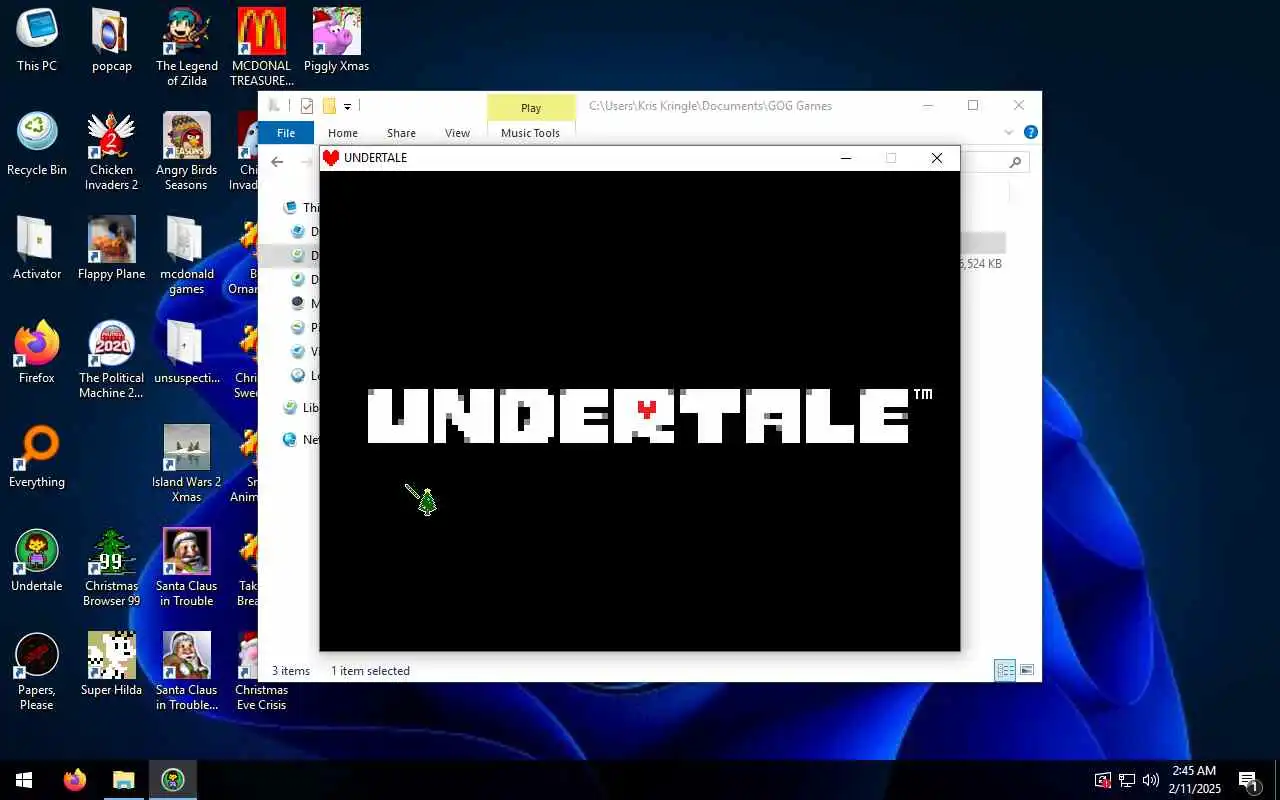Open Firefox from the taskbar
The image size is (1280, 800).
[75, 780]
